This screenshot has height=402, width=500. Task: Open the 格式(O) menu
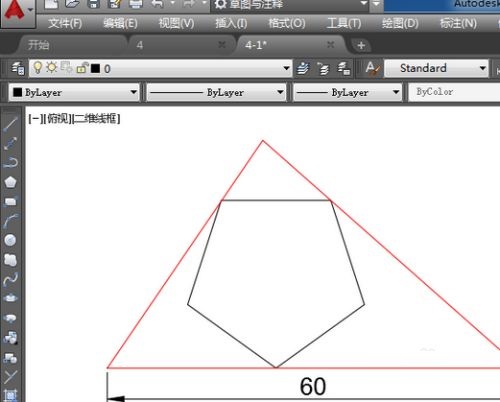(287, 23)
